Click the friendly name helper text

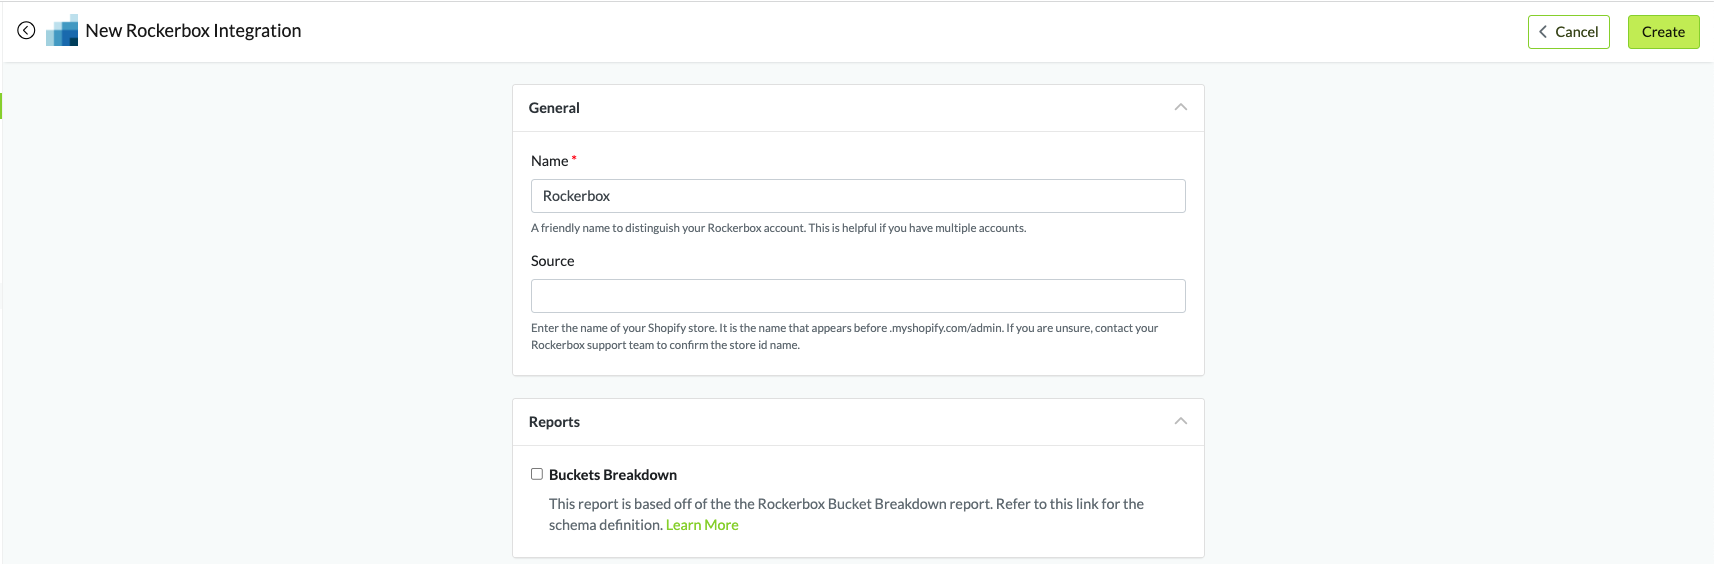point(778,228)
